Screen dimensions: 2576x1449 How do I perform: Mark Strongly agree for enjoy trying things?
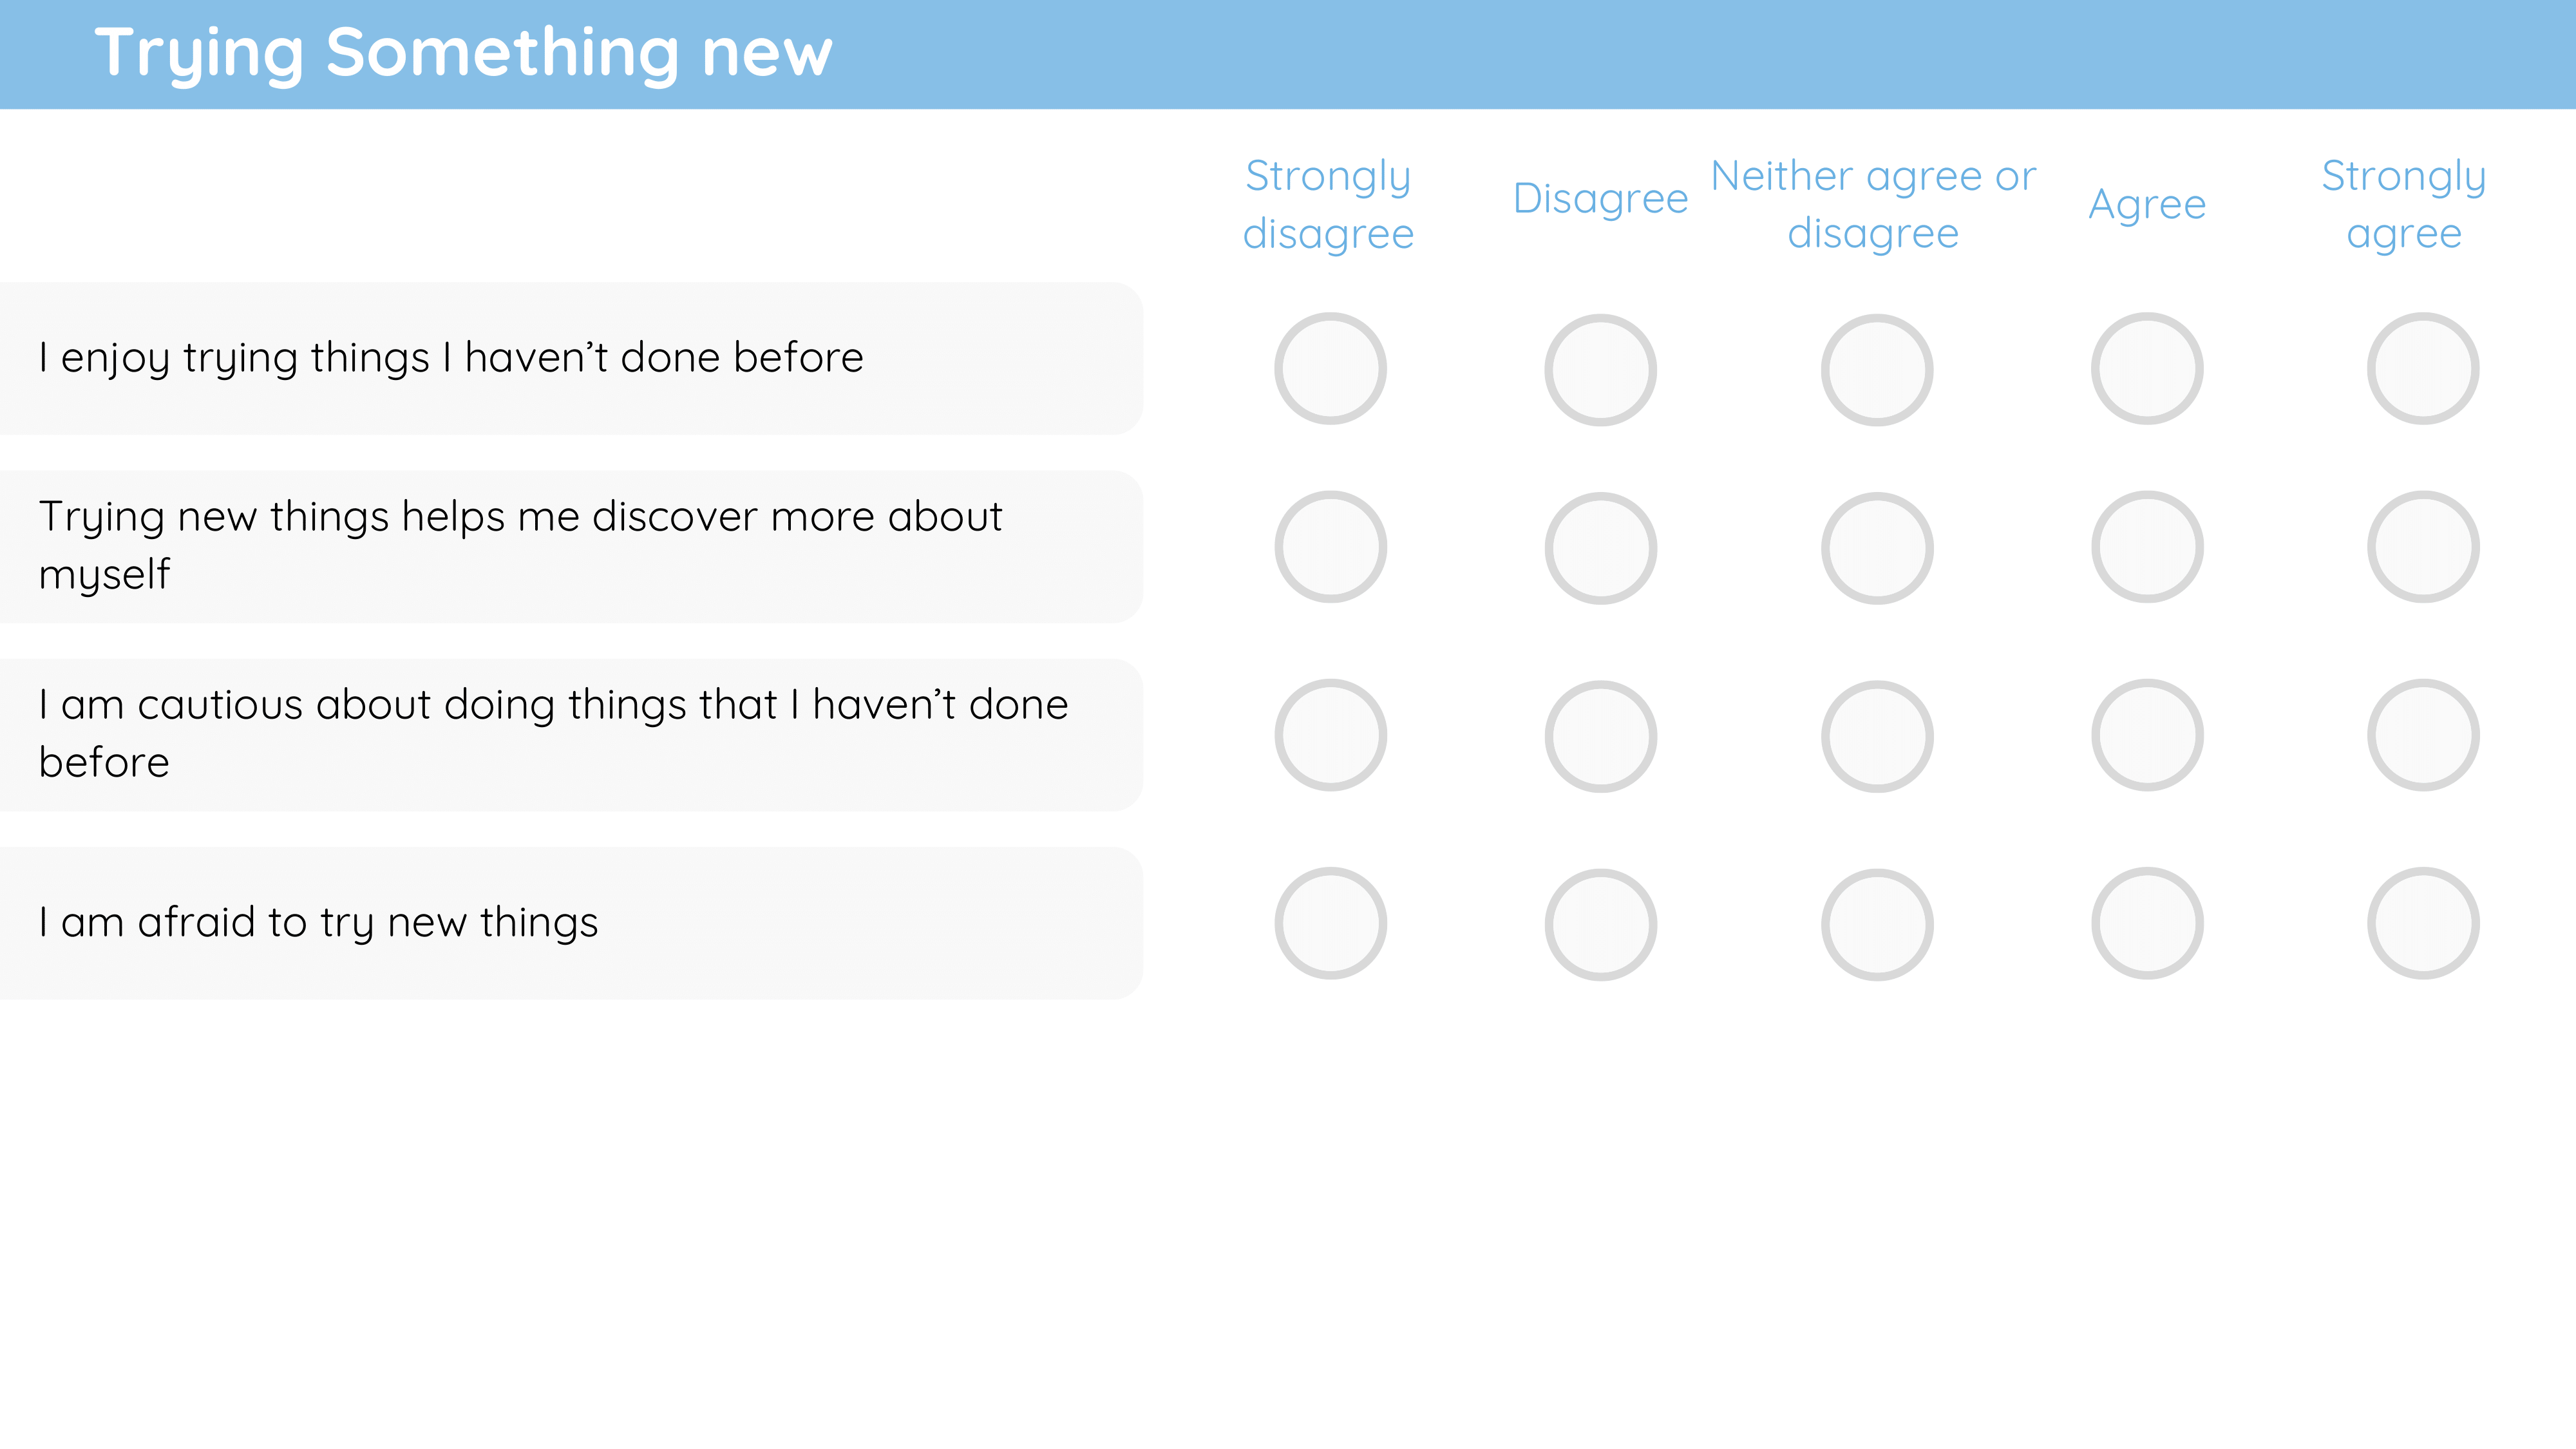(x=2423, y=369)
